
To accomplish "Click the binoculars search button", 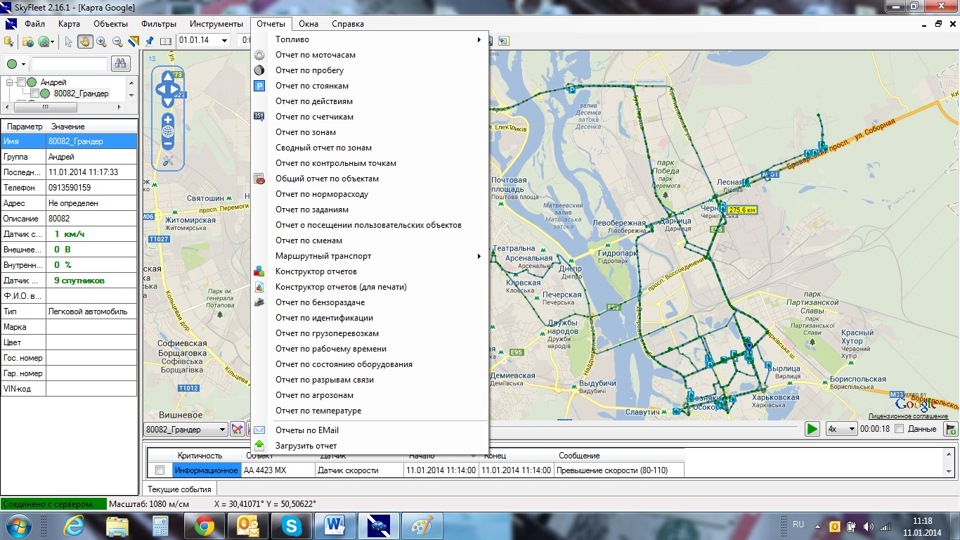I will coord(120,63).
